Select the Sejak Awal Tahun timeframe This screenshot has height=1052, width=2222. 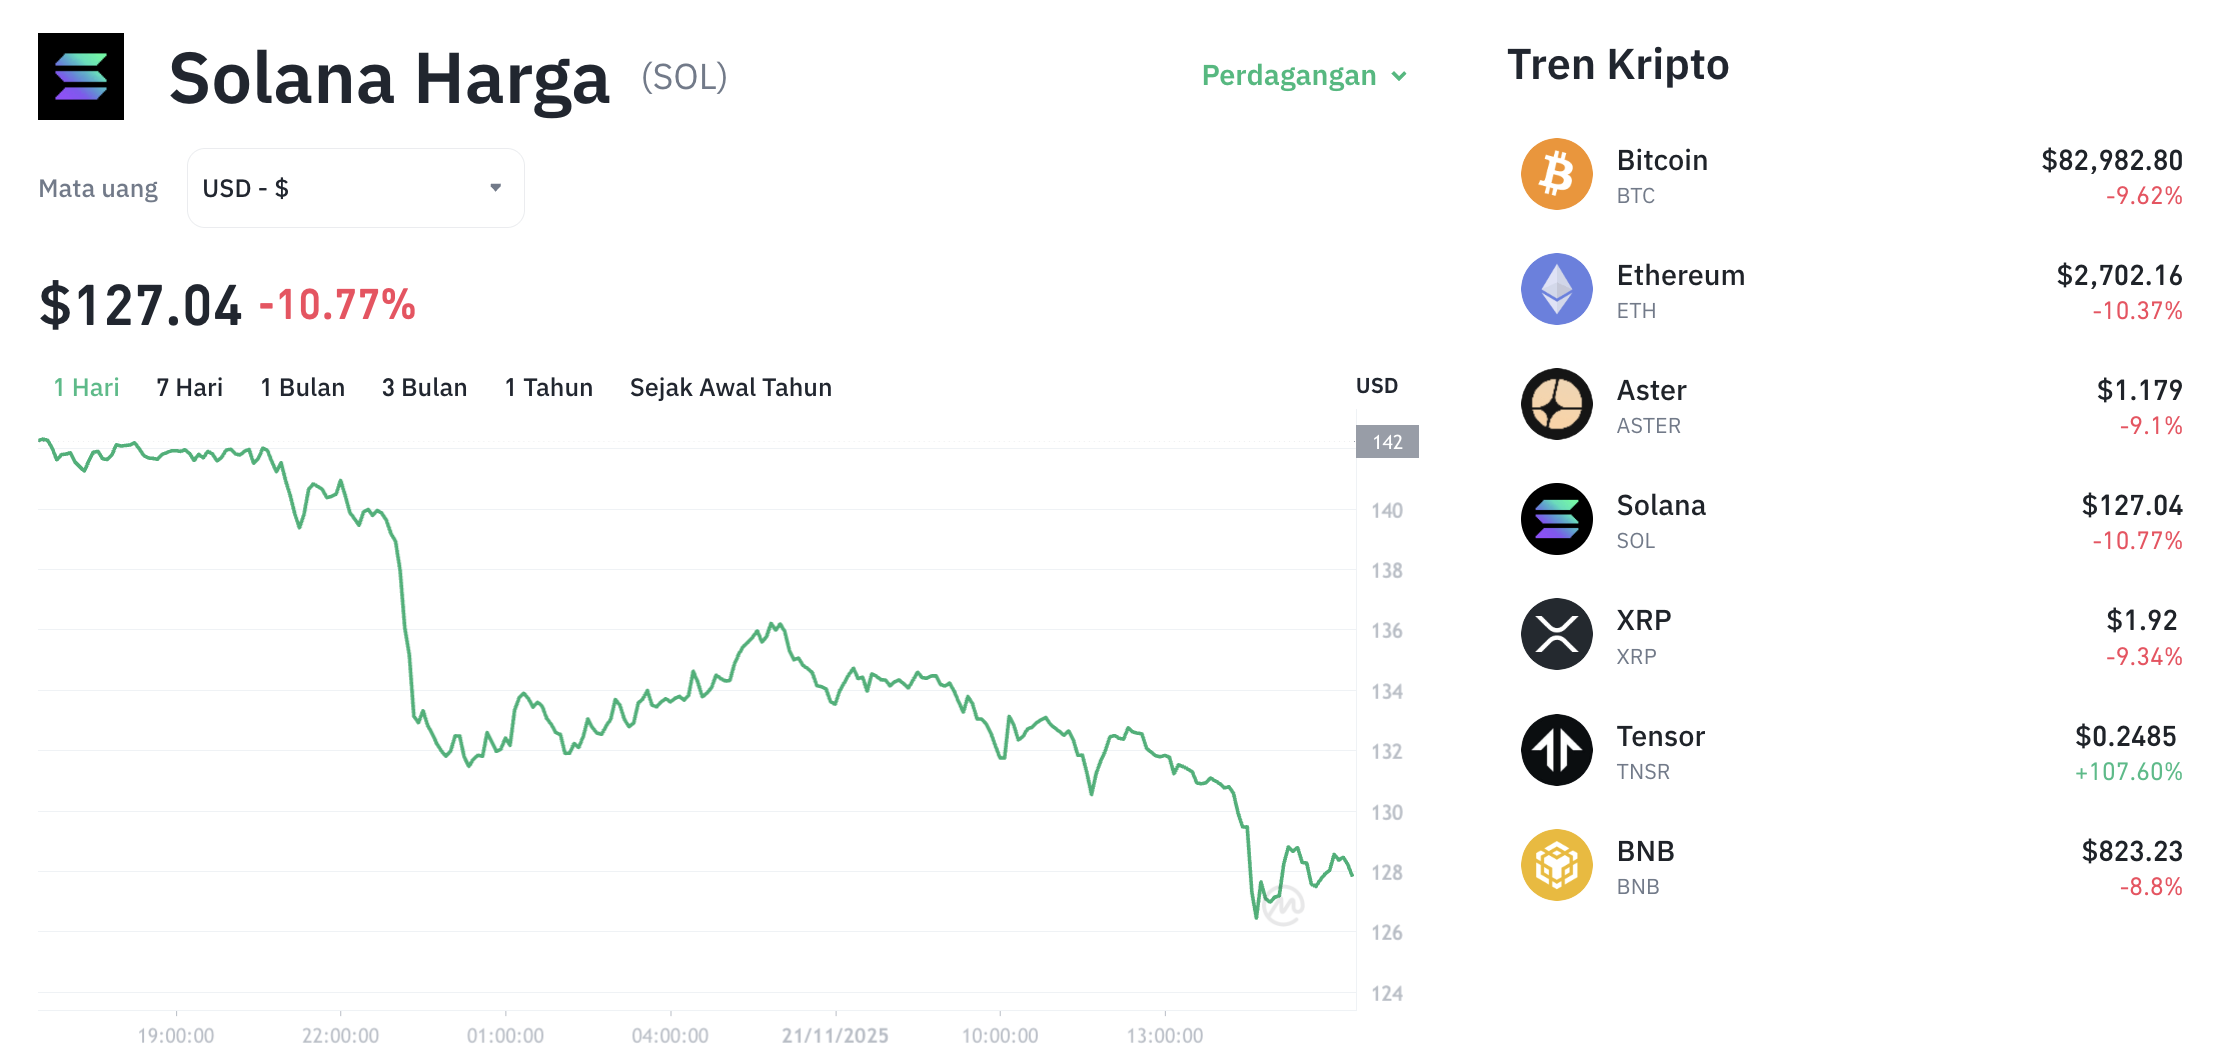730,387
